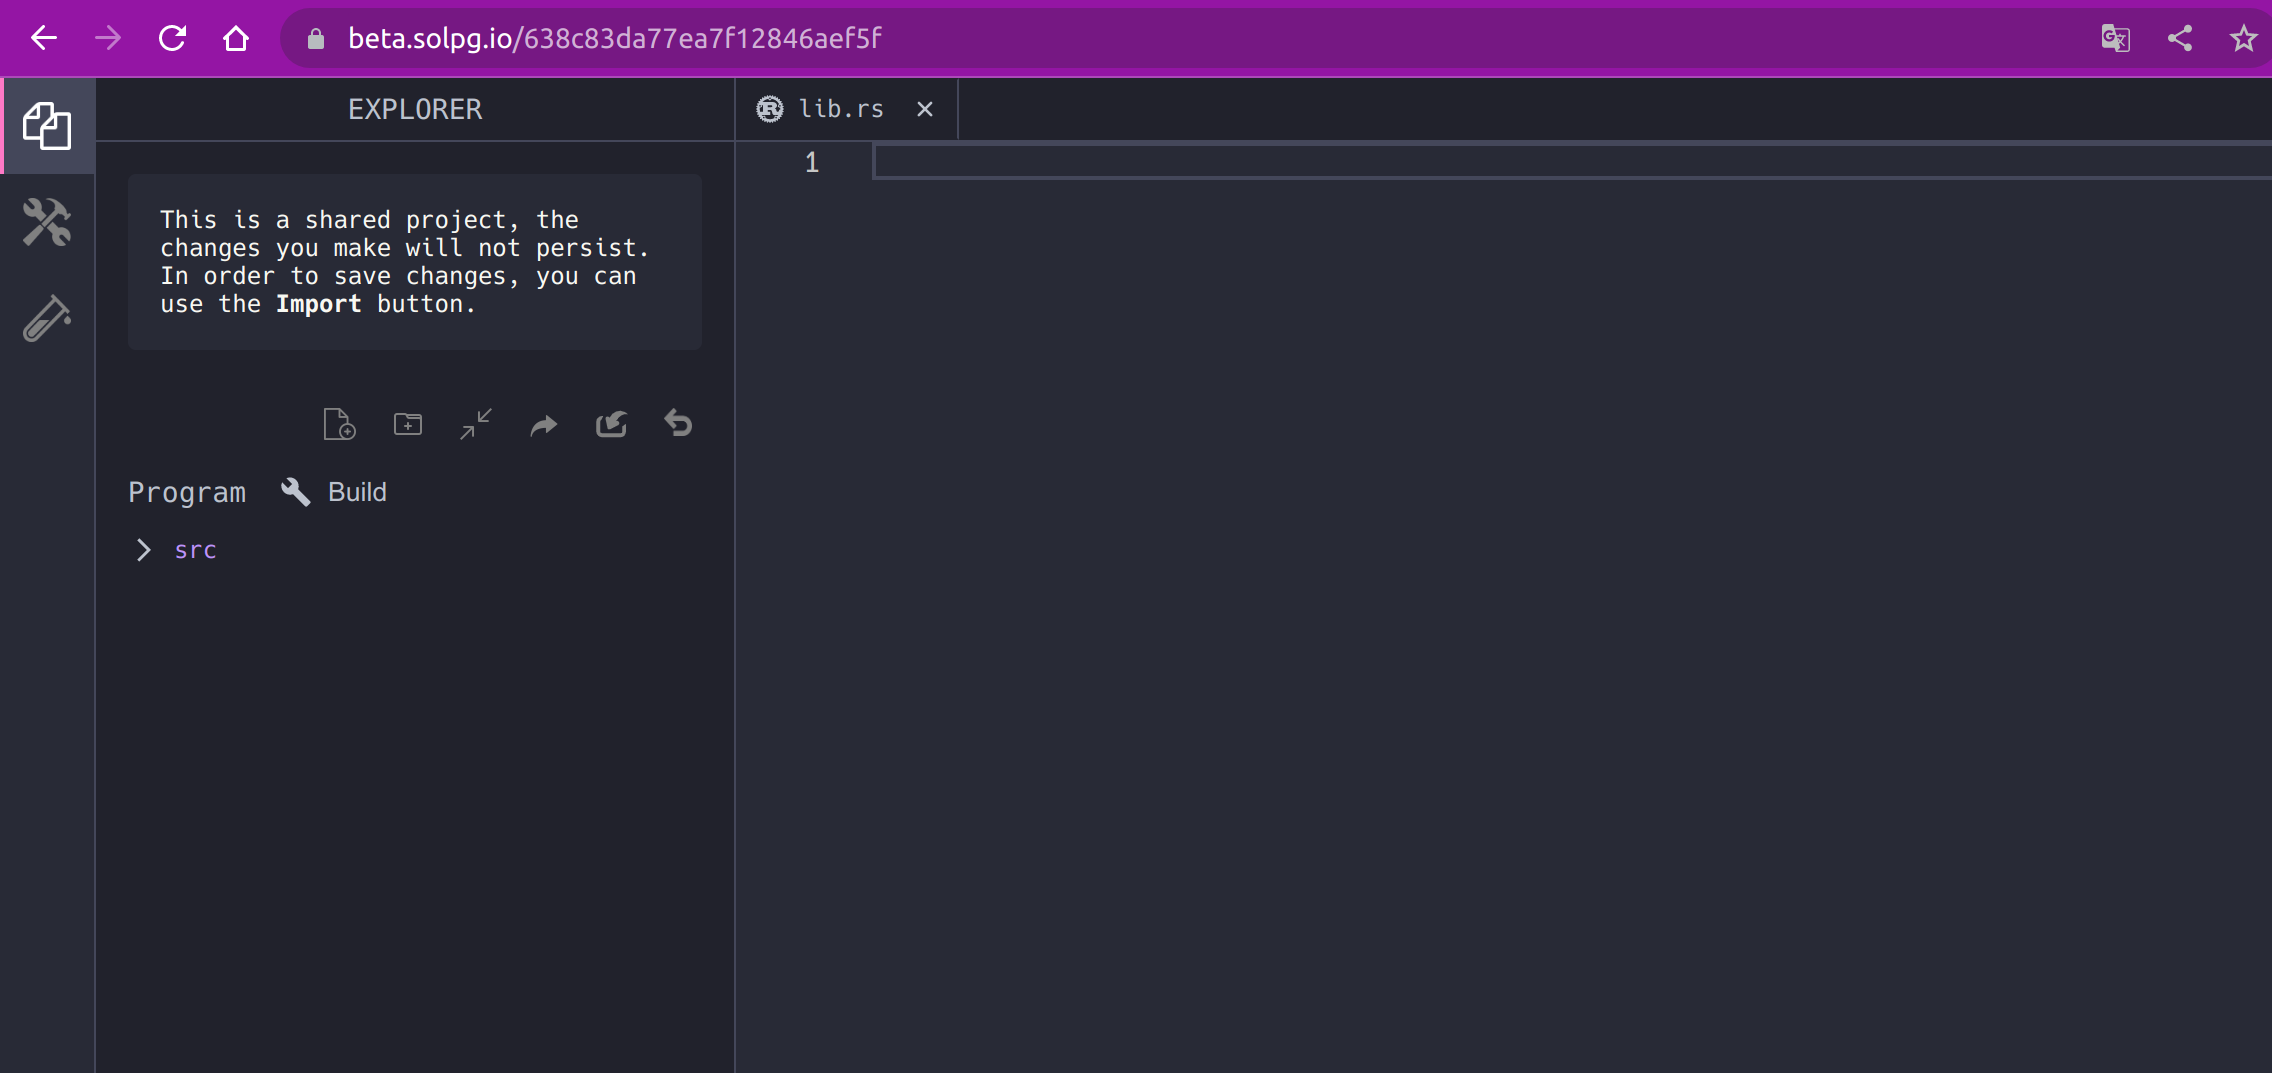Viewport: 2272px width, 1073px height.
Task: Collapse all folders using the collapse icon
Action: tap(475, 423)
